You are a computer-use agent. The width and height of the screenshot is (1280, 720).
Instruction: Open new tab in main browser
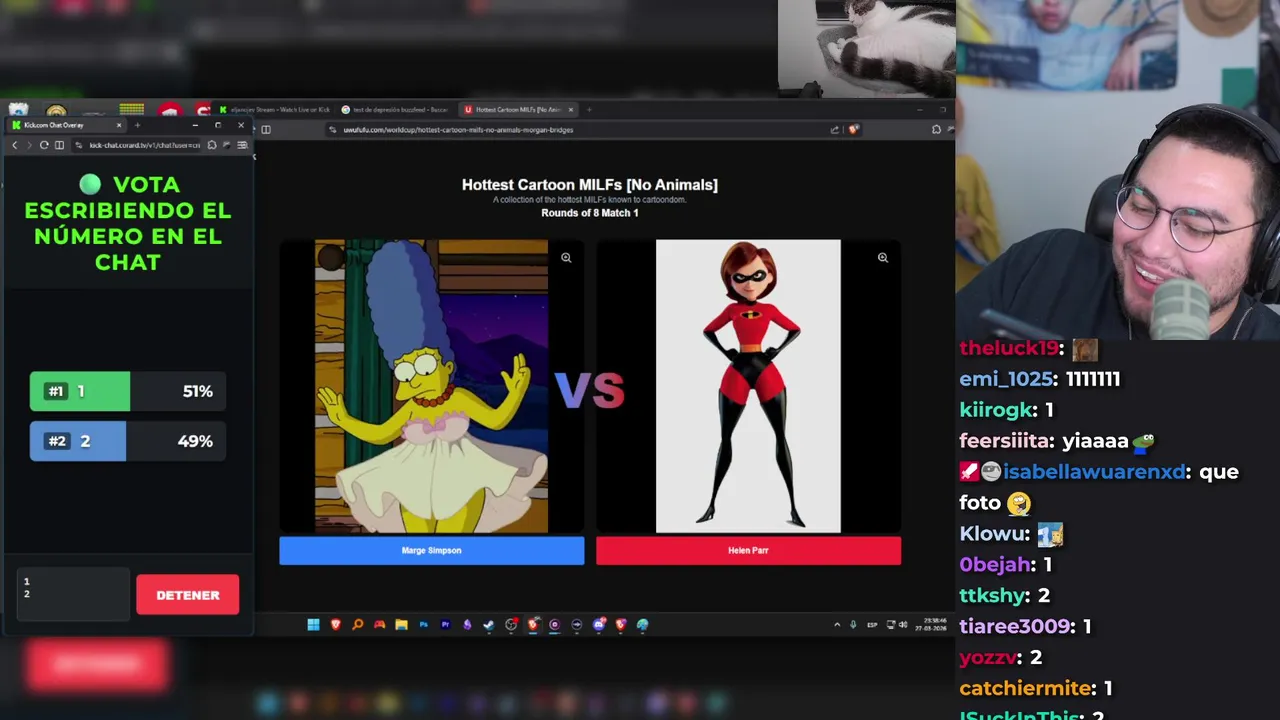tap(589, 109)
